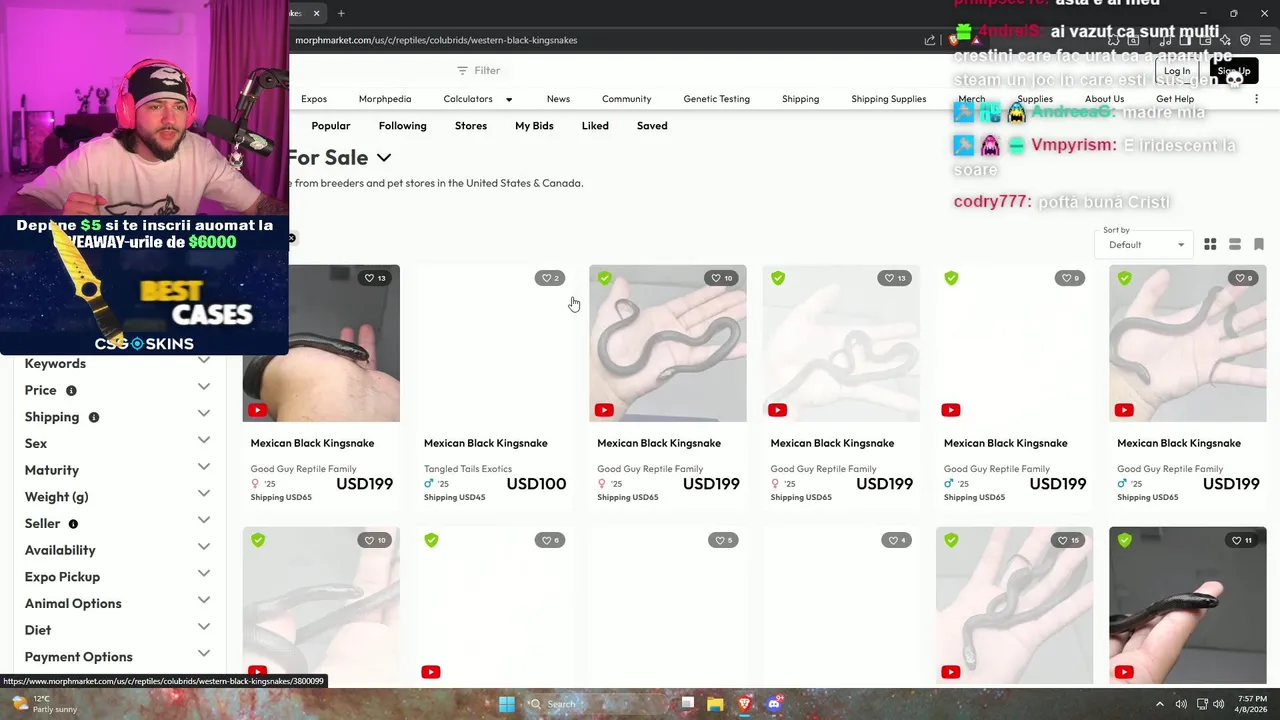The image size is (1280, 720).
Task: Expand the Maturity filter section
Action: (x=204, y=467)
